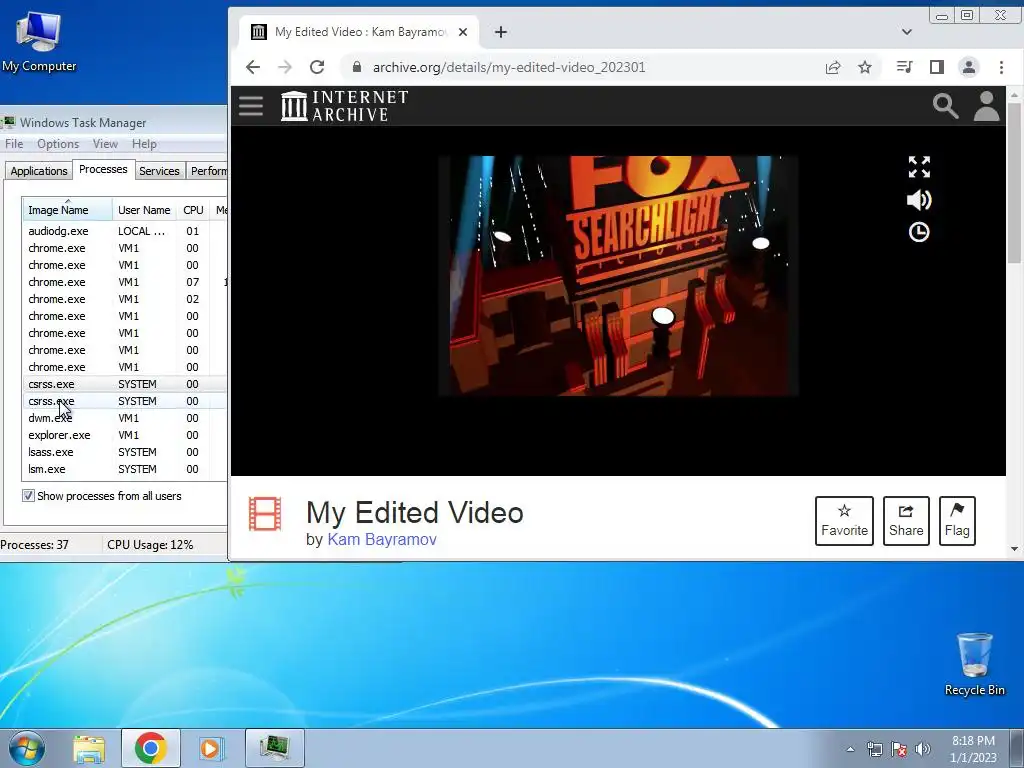Sort processes by Image Name column
This screenshot has height=768, width=1024.
click(x=67, y=210)
